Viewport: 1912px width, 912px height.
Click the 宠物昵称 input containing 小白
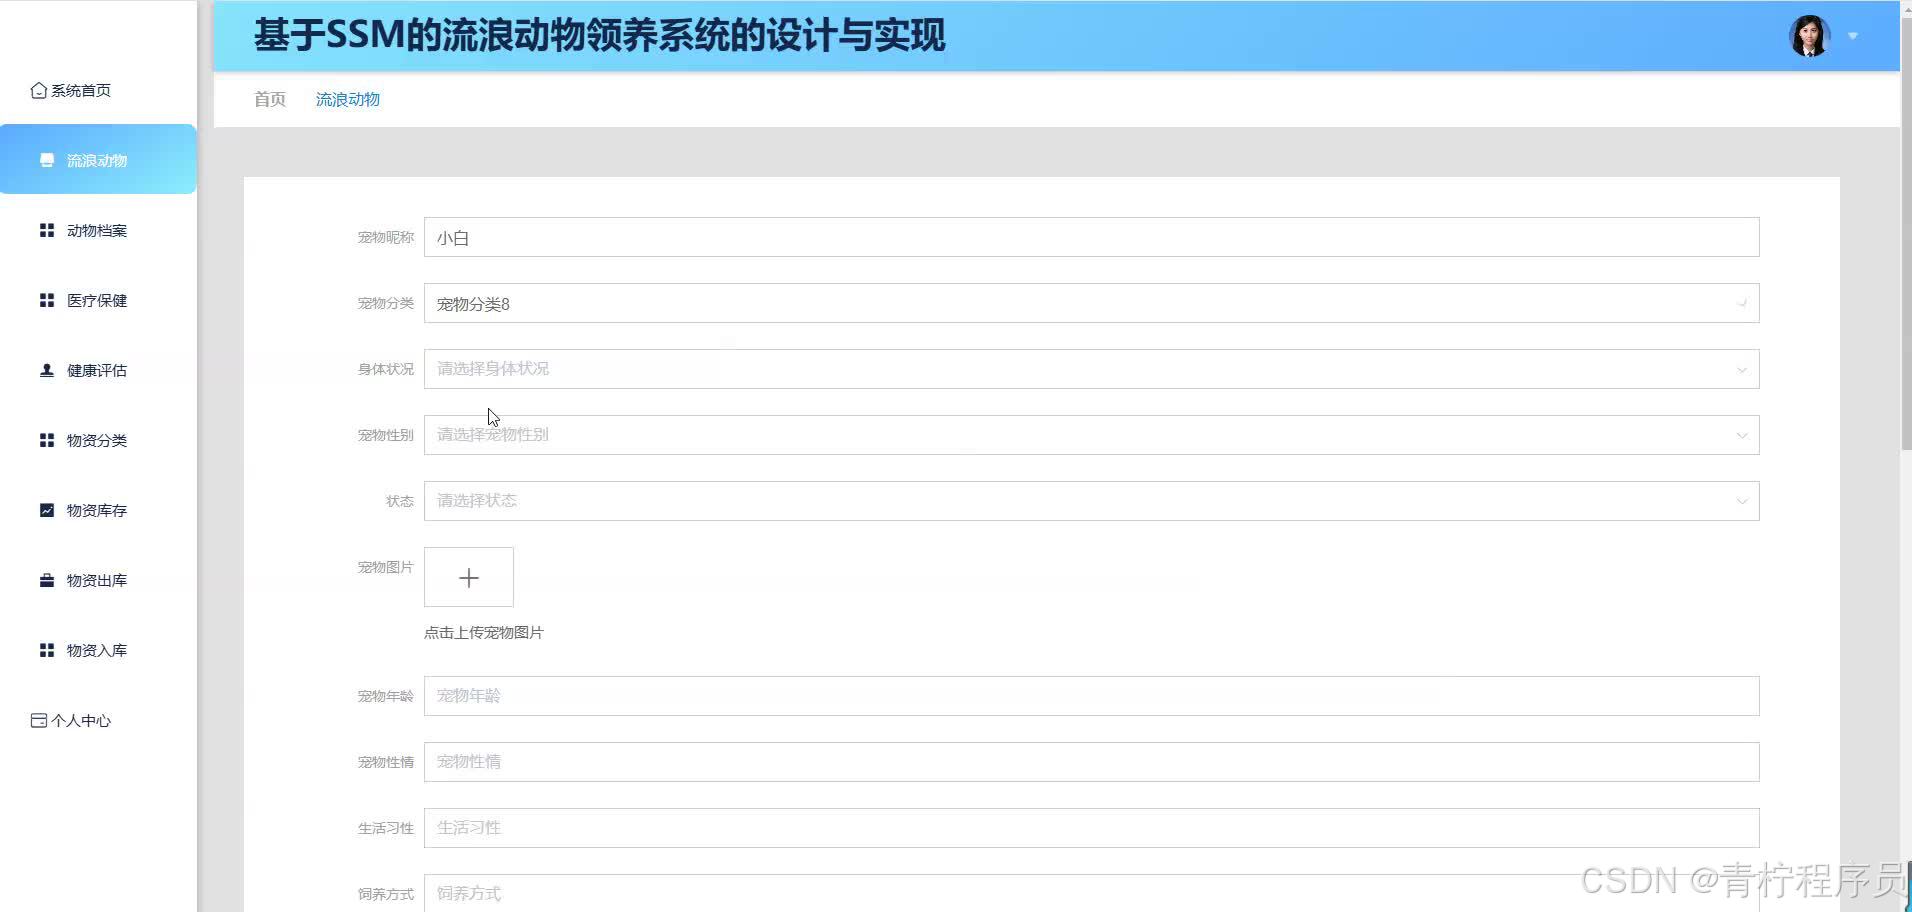pos(1091,237)
